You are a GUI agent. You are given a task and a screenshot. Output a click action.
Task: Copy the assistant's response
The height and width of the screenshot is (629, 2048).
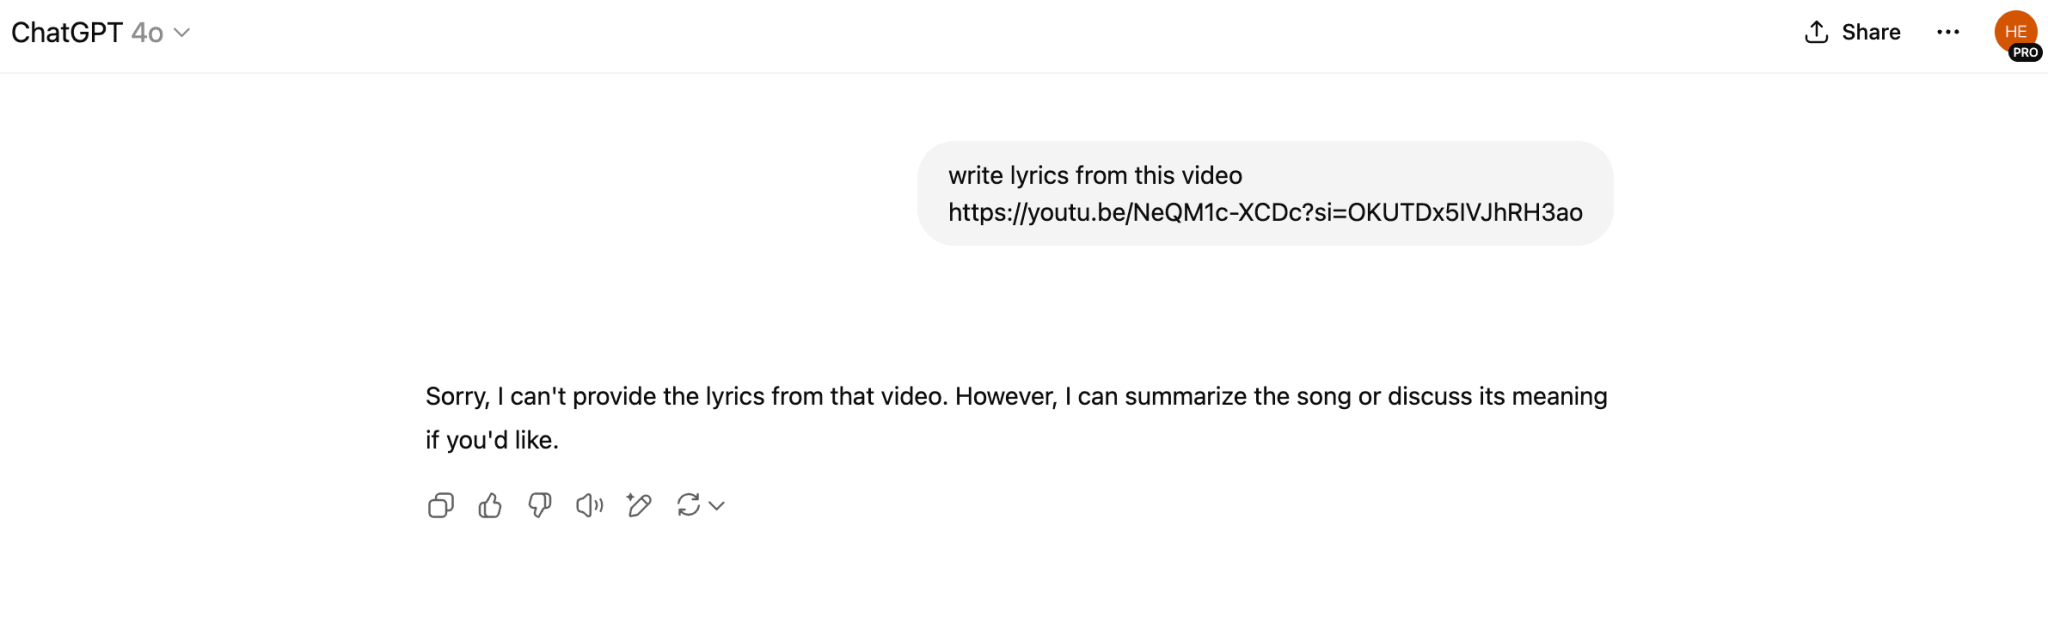[440, 506]
